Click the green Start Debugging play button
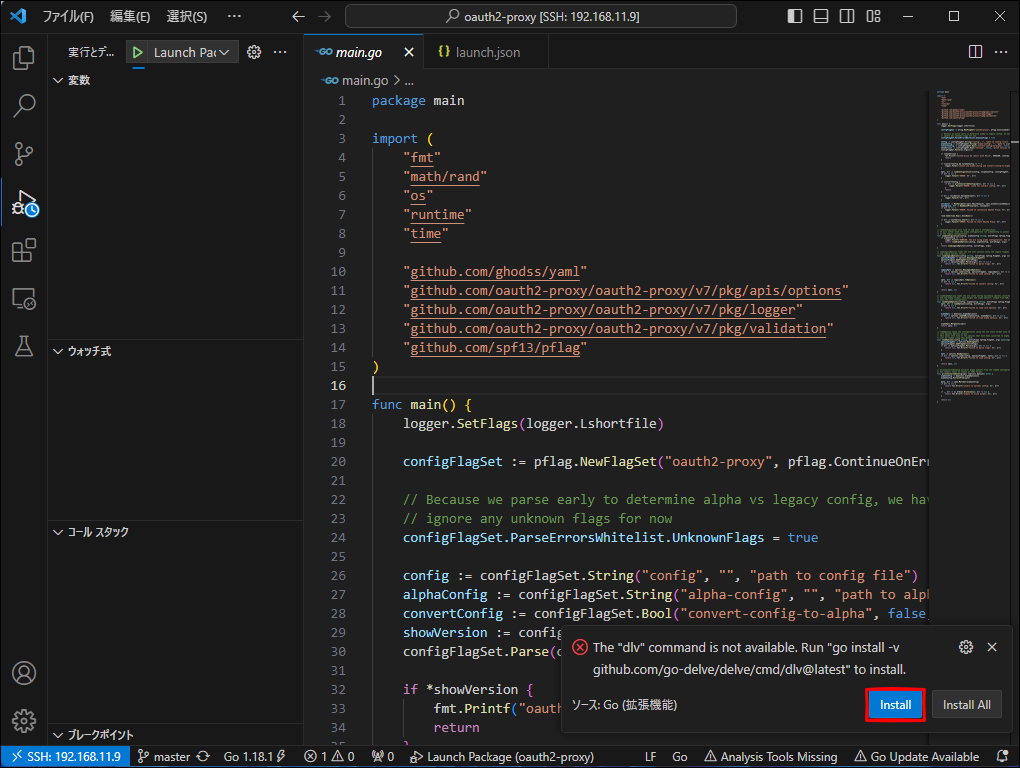Screen dimensions: 1020x768 click(138, 52)
